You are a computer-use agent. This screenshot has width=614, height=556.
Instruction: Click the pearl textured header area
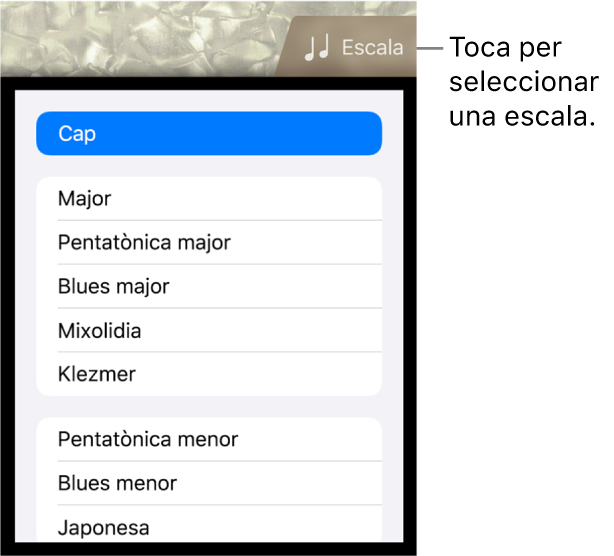pos(141,39)
